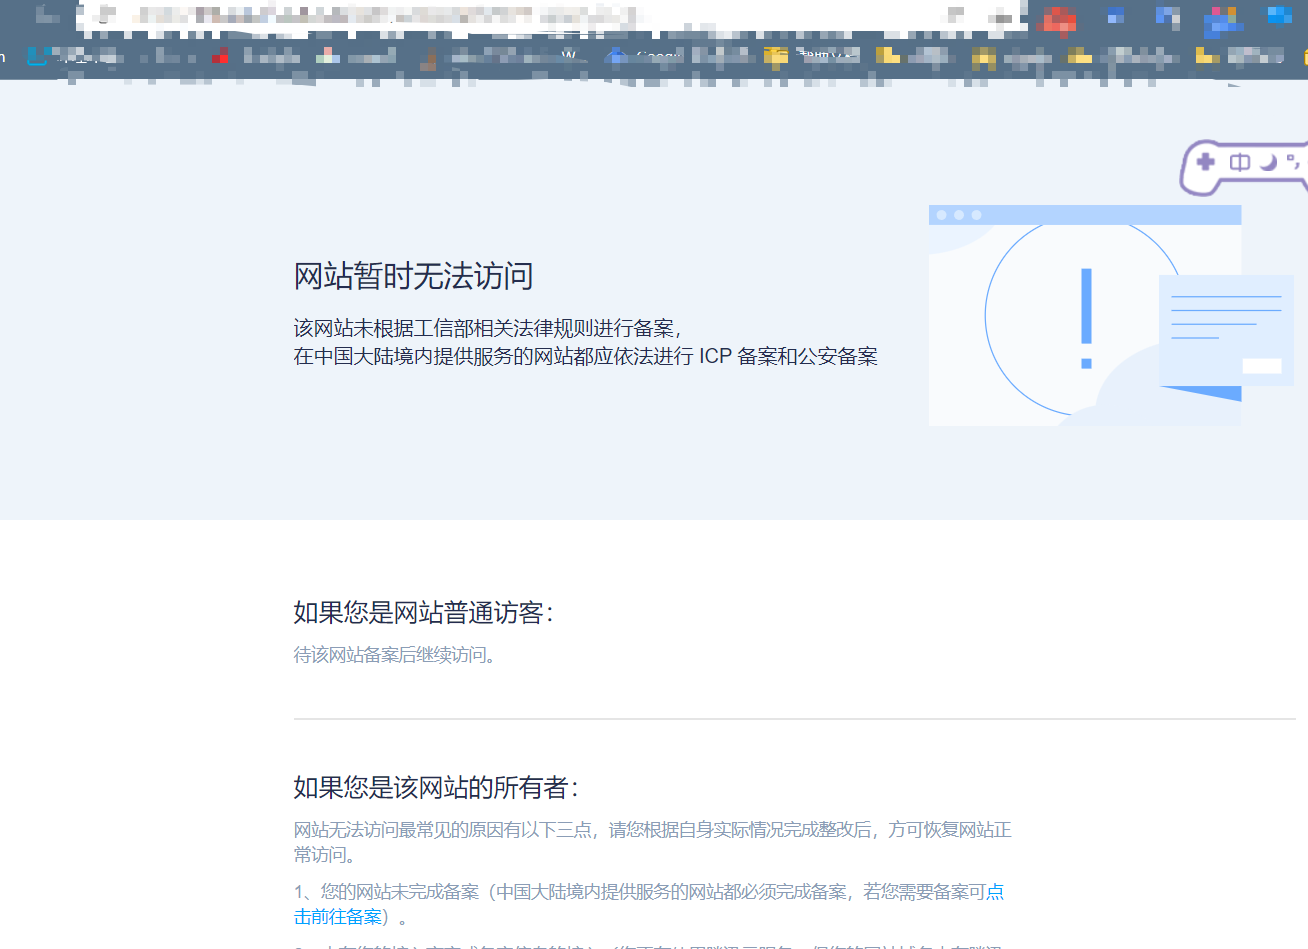Screen dimensions: 1308x949
Task: Toggle the 中 Chinese input mode
Action: (x=1240, y=162)
